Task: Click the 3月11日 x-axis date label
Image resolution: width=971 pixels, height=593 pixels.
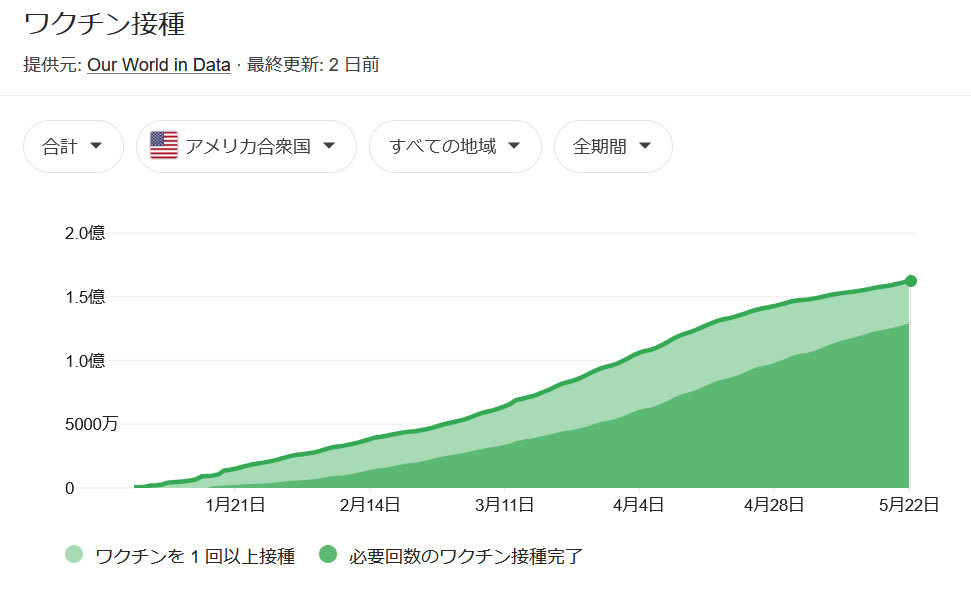Action: click(505, 504)
